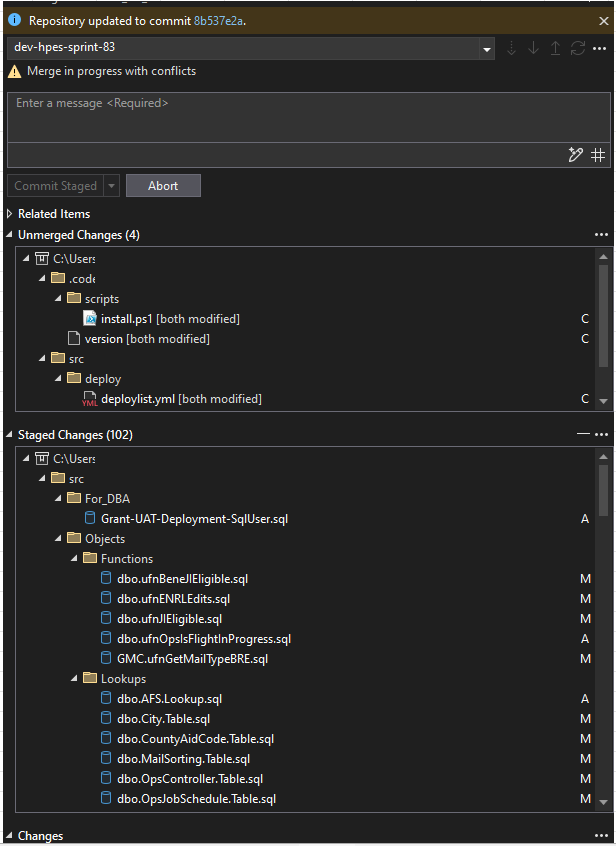The height and width of the screenshot is (846, 616).
Task: Click the Push up-arrow icon
Action: point(556,48)
